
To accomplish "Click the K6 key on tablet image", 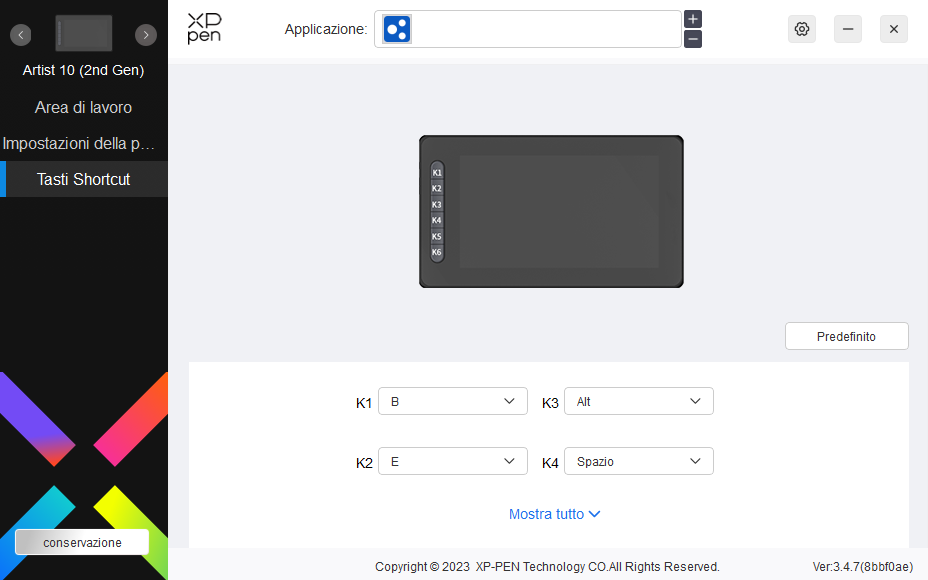I will [437, 252].
